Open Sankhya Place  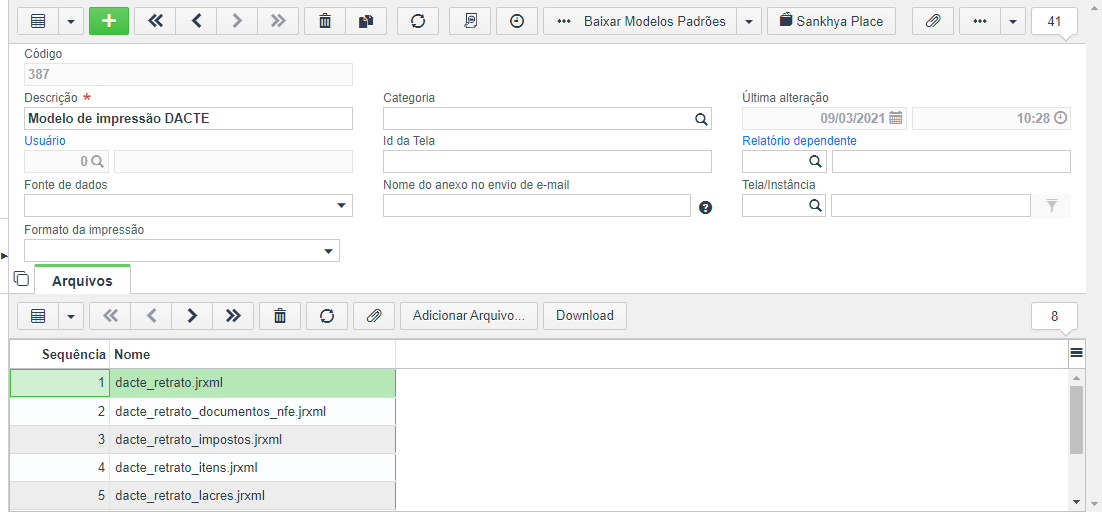[x=831, y=21]
